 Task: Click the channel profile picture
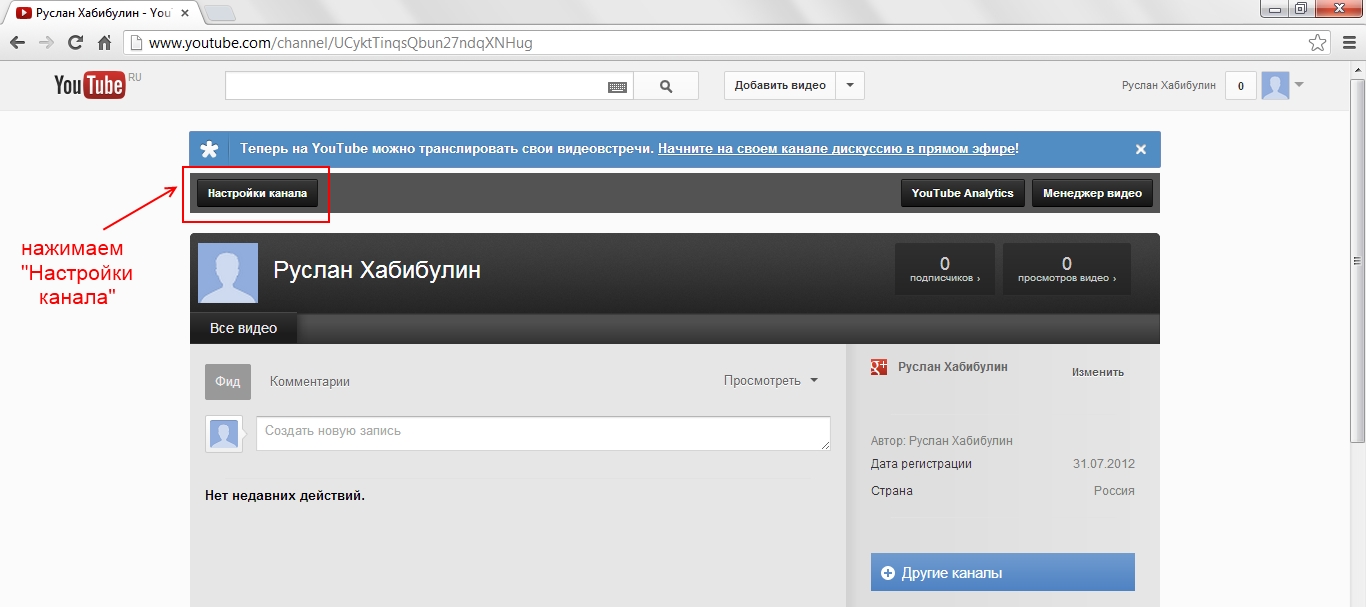pyautogui.click(x=228, y=273)
